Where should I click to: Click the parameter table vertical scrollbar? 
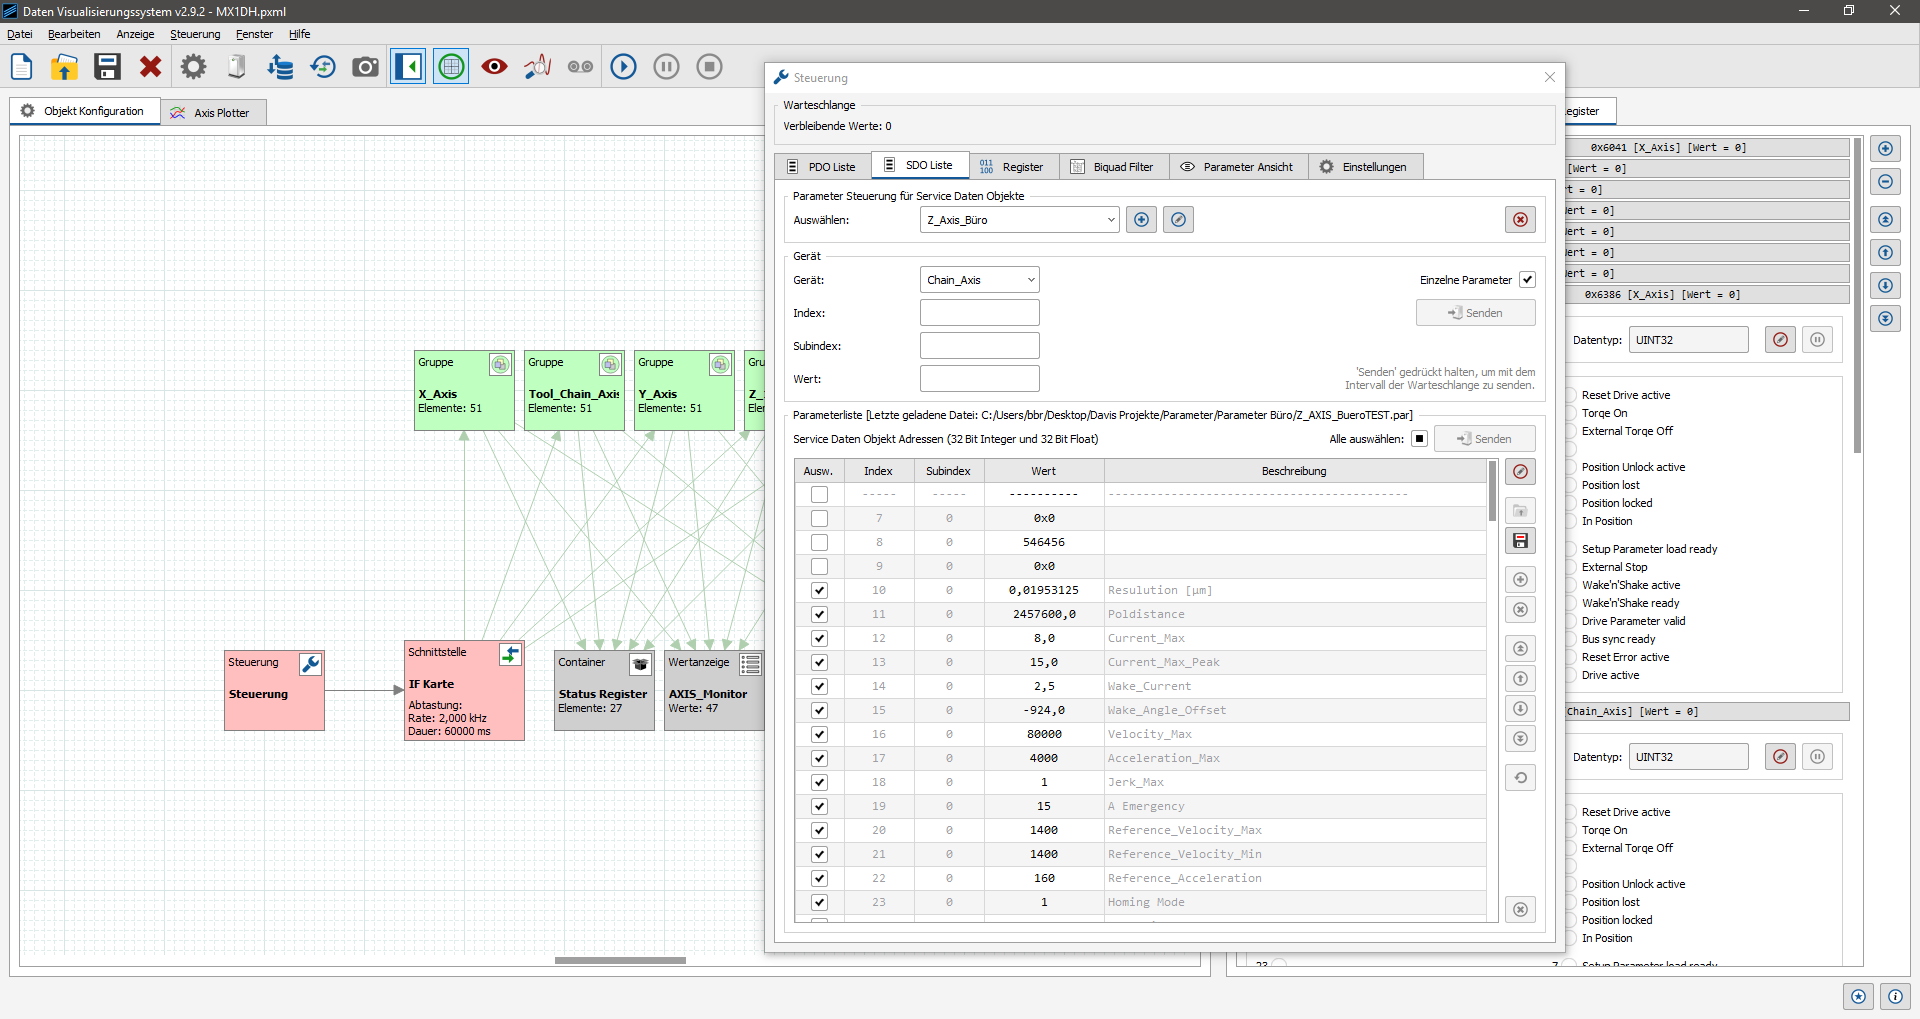(1492, 490)
